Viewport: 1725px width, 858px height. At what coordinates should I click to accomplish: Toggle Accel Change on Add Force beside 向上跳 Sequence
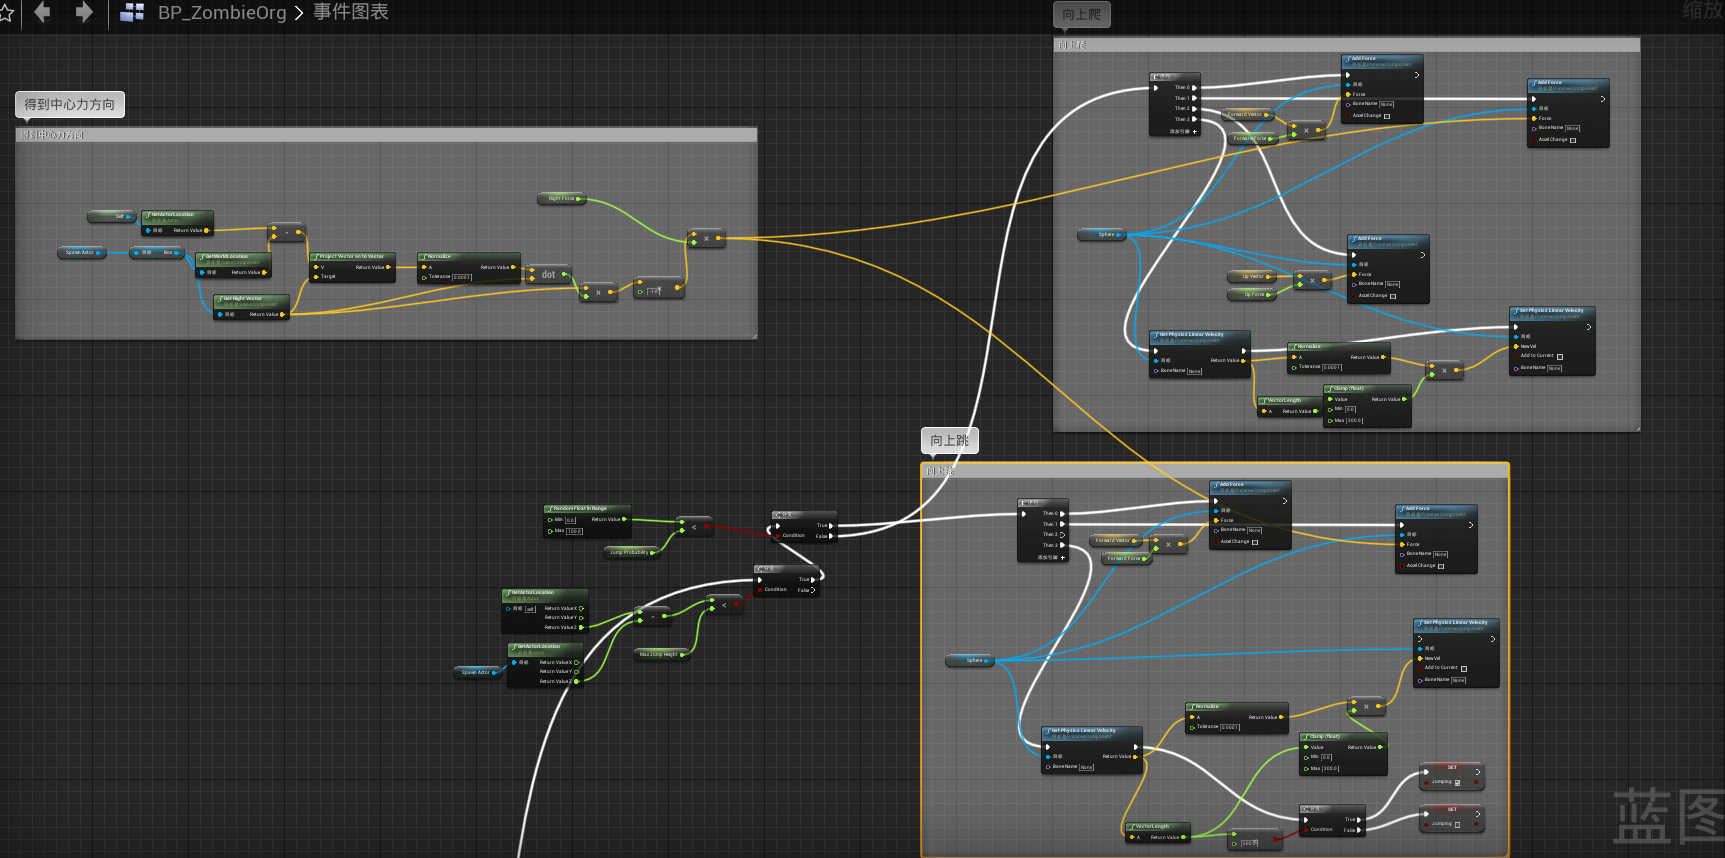pyautogui.click(x=1254, y=542)
